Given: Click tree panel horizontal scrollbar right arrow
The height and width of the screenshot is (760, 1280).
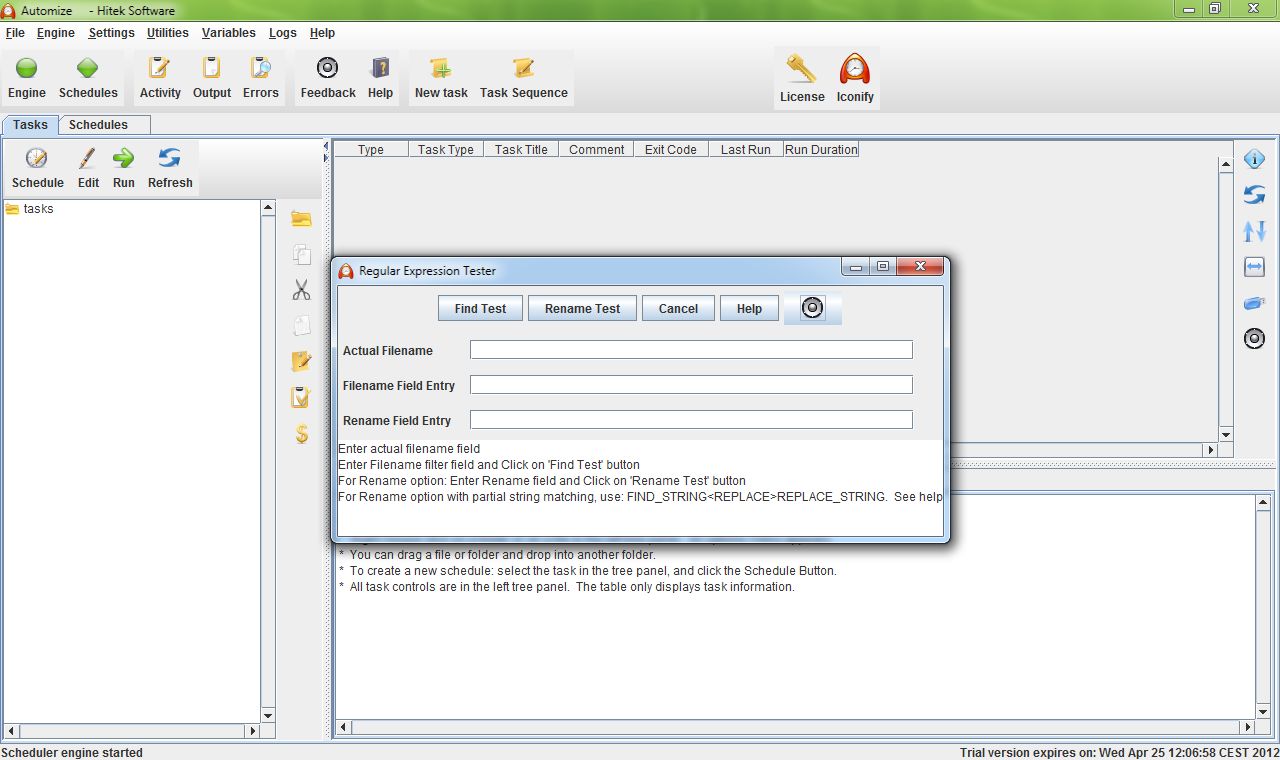Looking at the screenshot, I should [x=253, y=731].
